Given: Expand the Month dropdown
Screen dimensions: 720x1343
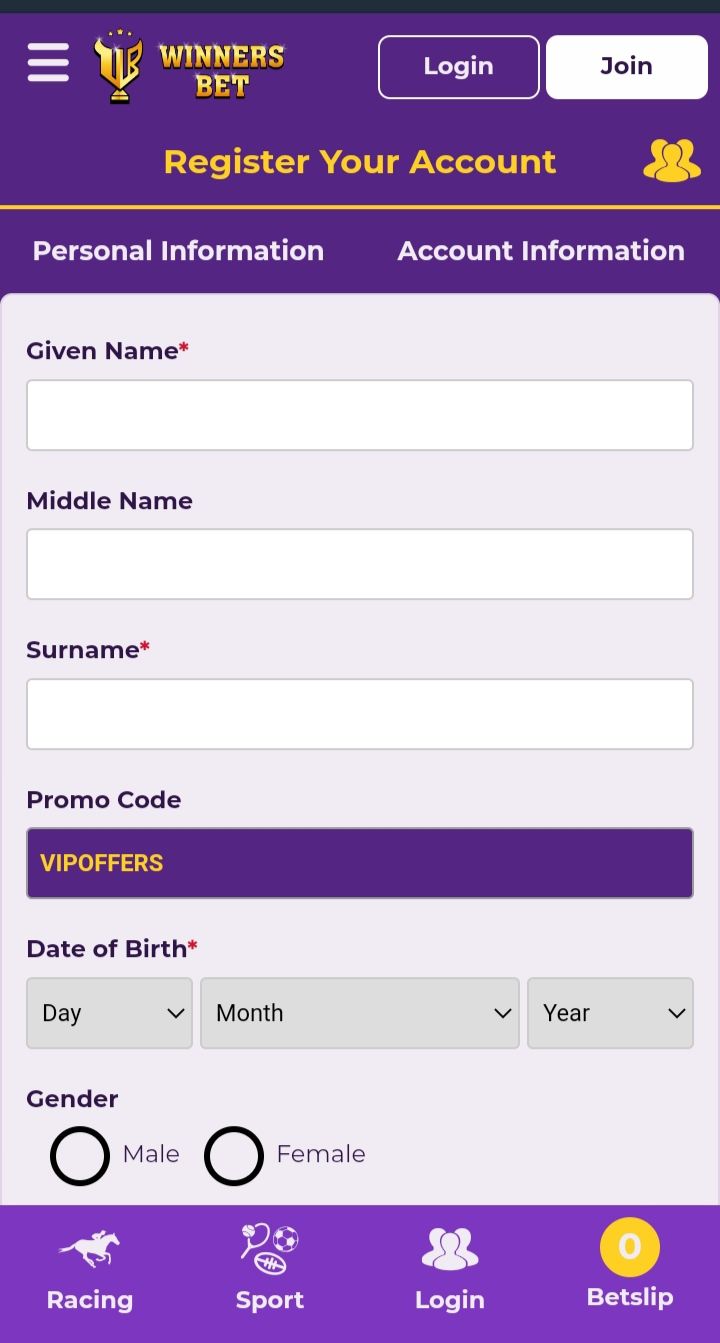Looking at the screenshot, I should tap(360, 1013).
